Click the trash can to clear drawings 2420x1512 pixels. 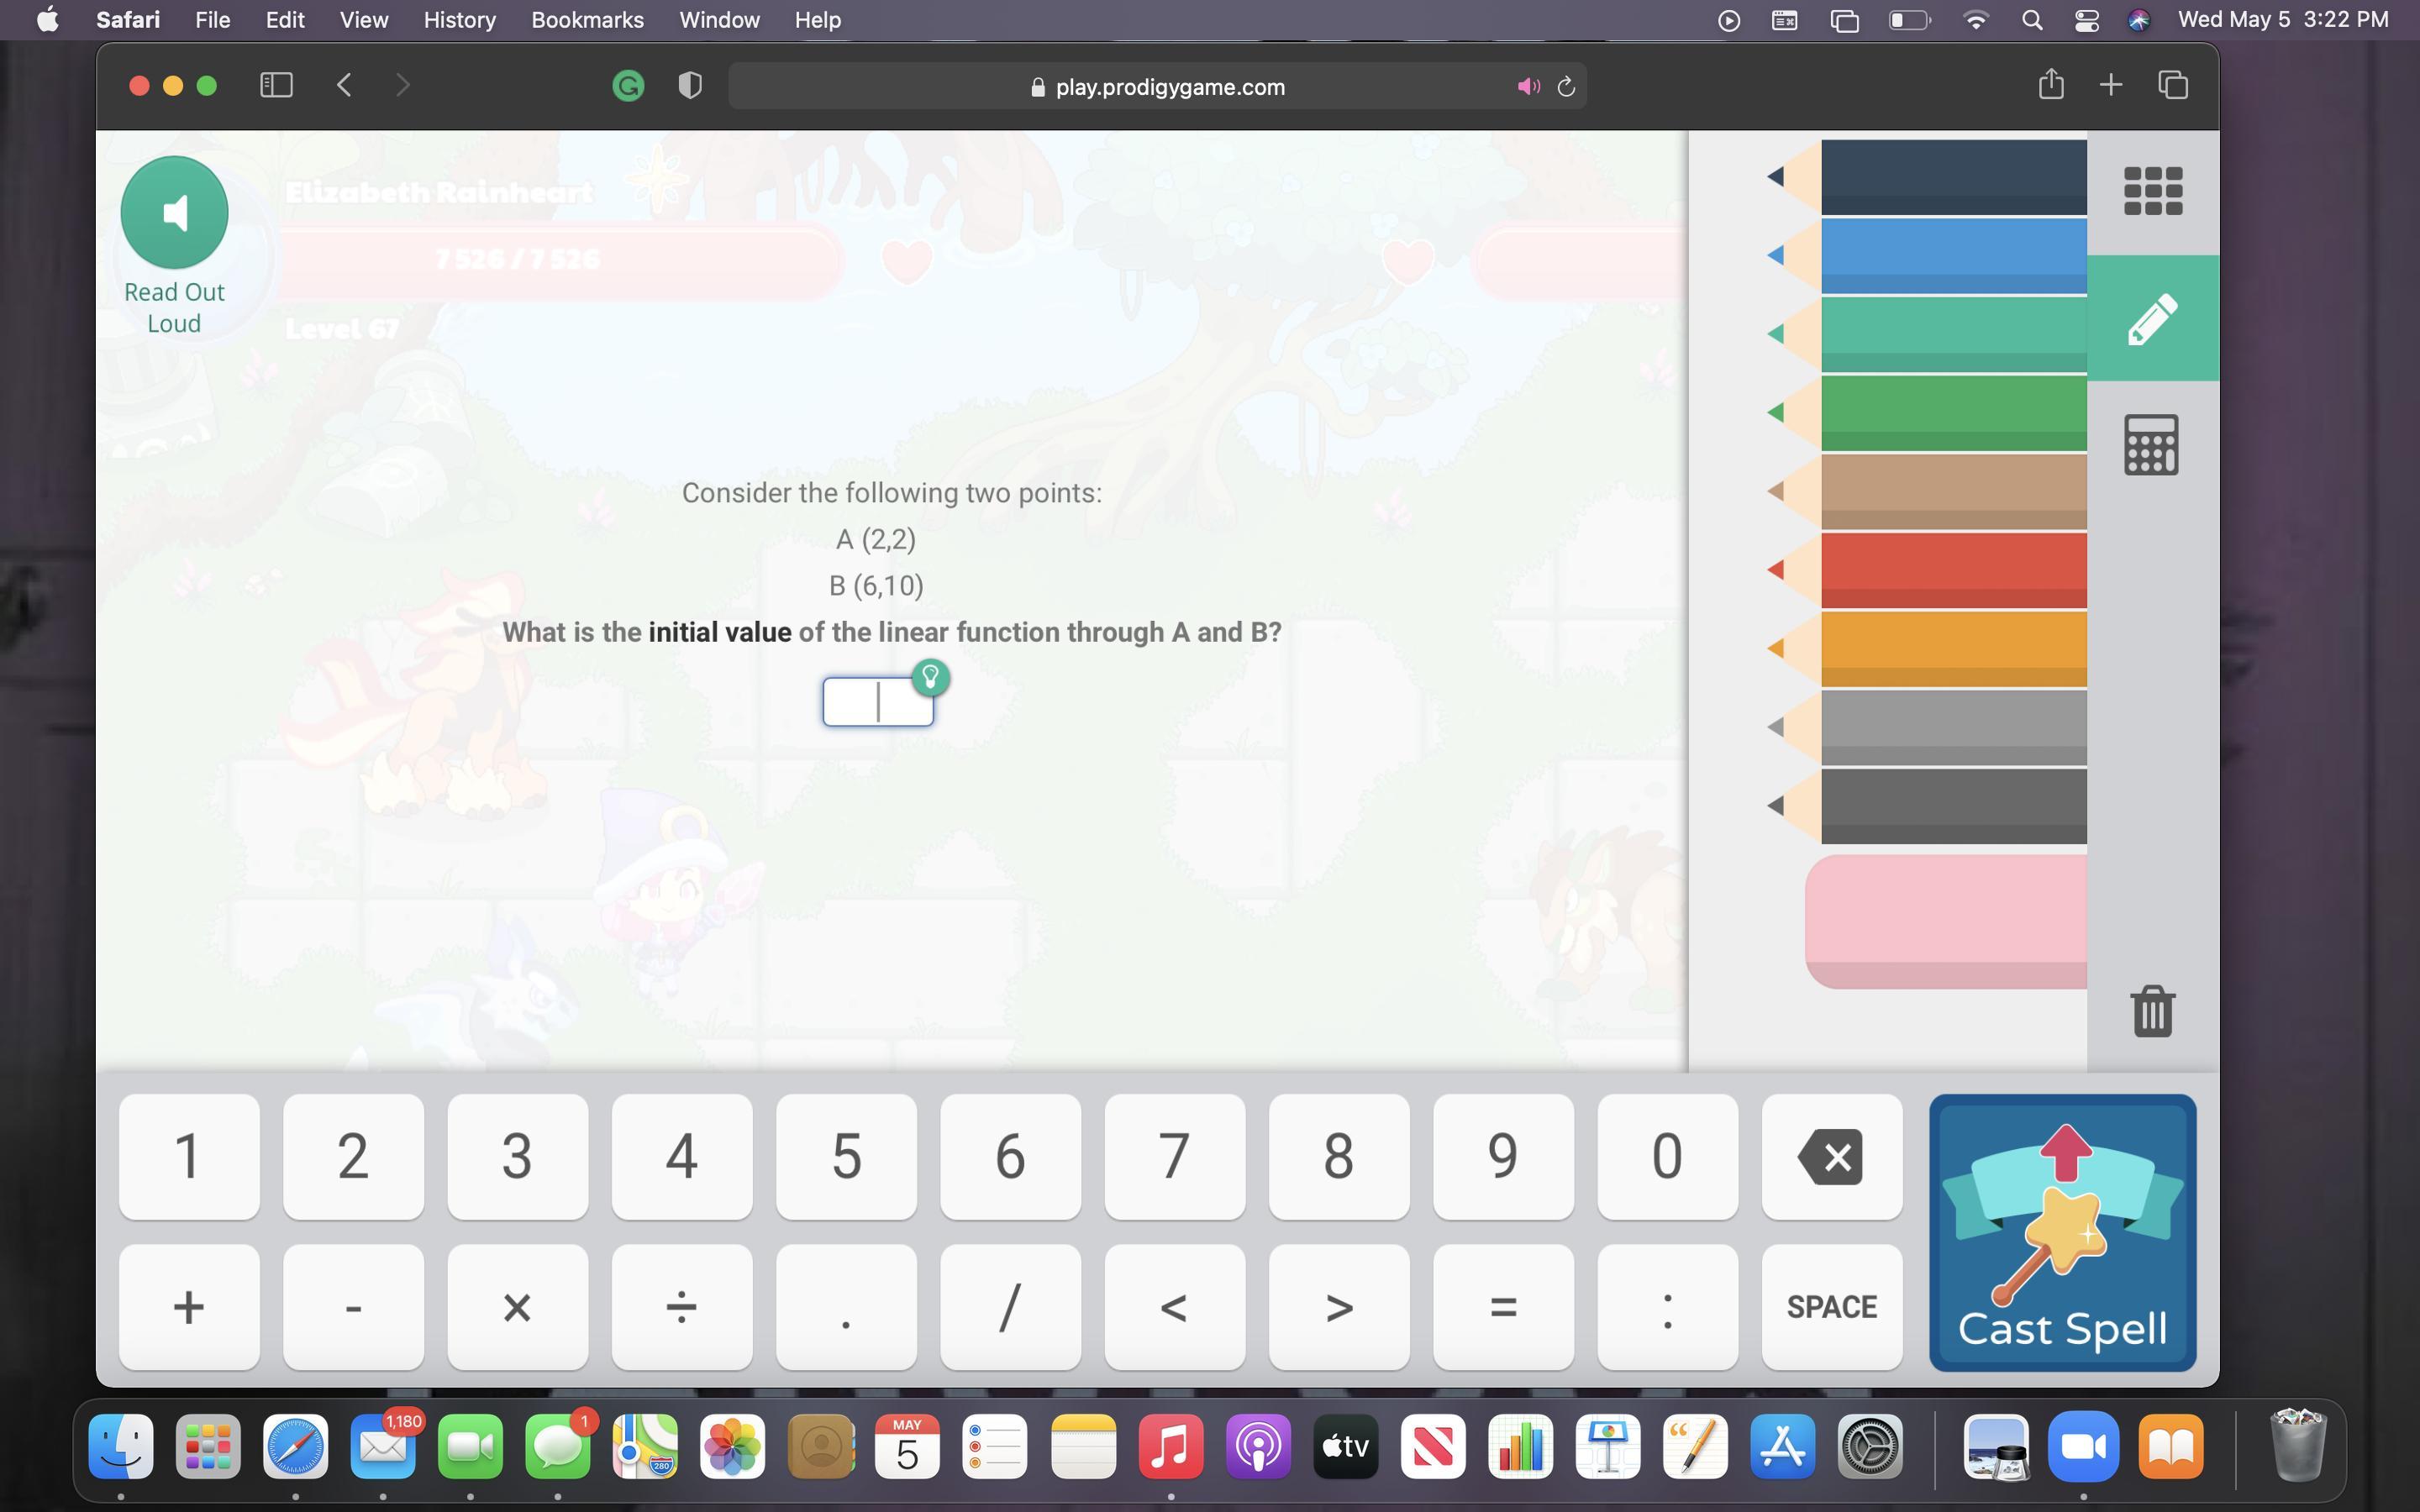[x=2152, y=1011]
